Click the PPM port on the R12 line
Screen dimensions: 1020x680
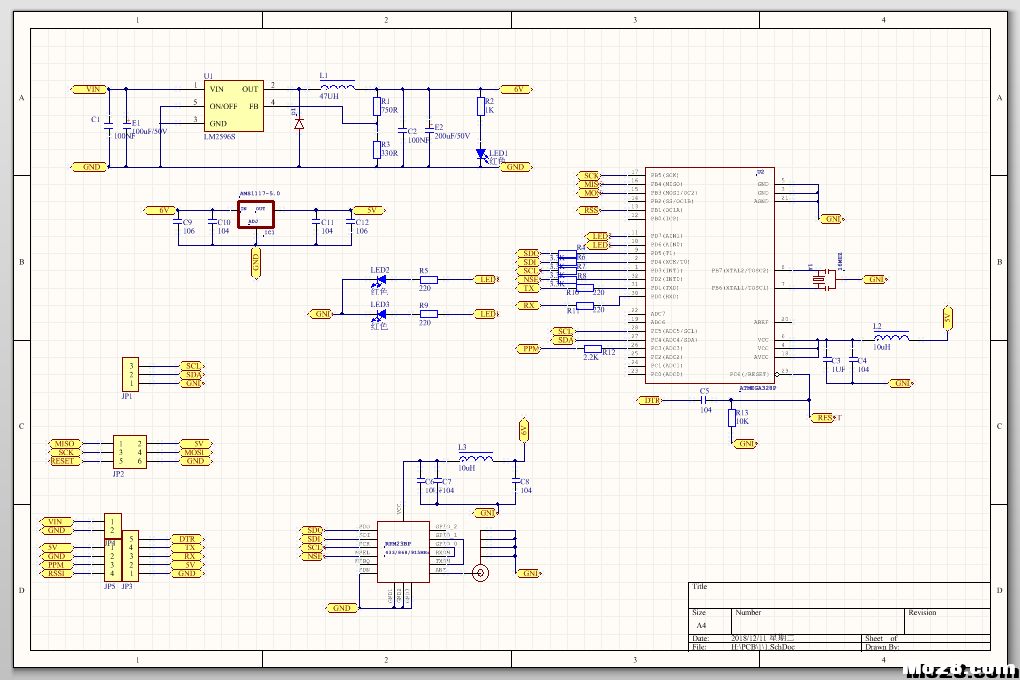point(529,349)
